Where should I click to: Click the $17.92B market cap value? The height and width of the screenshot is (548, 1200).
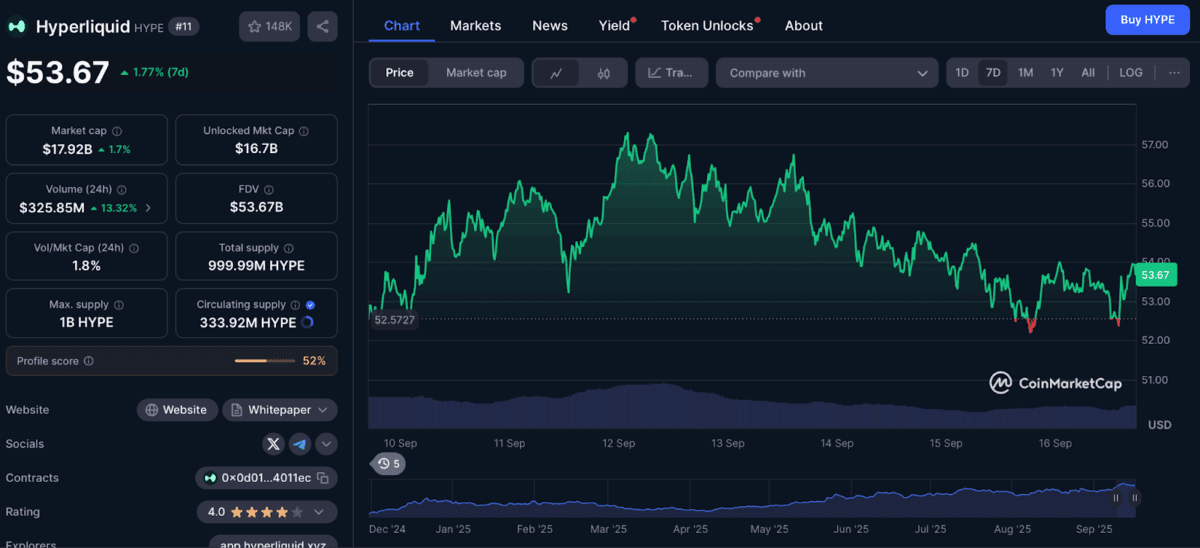point(67,149)
